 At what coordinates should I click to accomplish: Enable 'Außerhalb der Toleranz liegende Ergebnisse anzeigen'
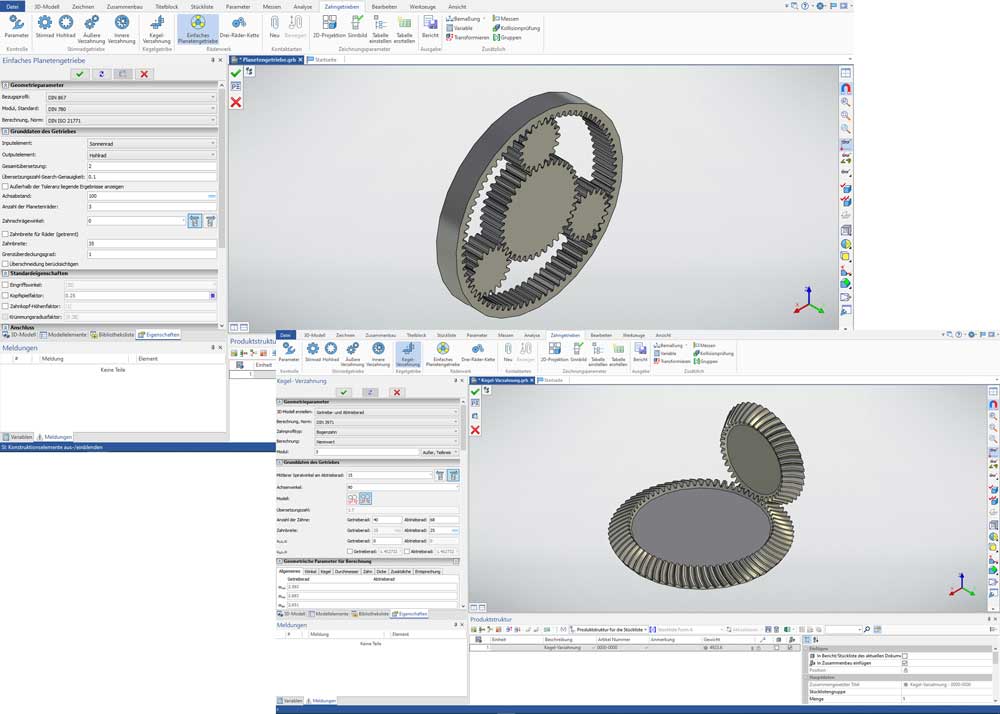[x=5, y=187]
